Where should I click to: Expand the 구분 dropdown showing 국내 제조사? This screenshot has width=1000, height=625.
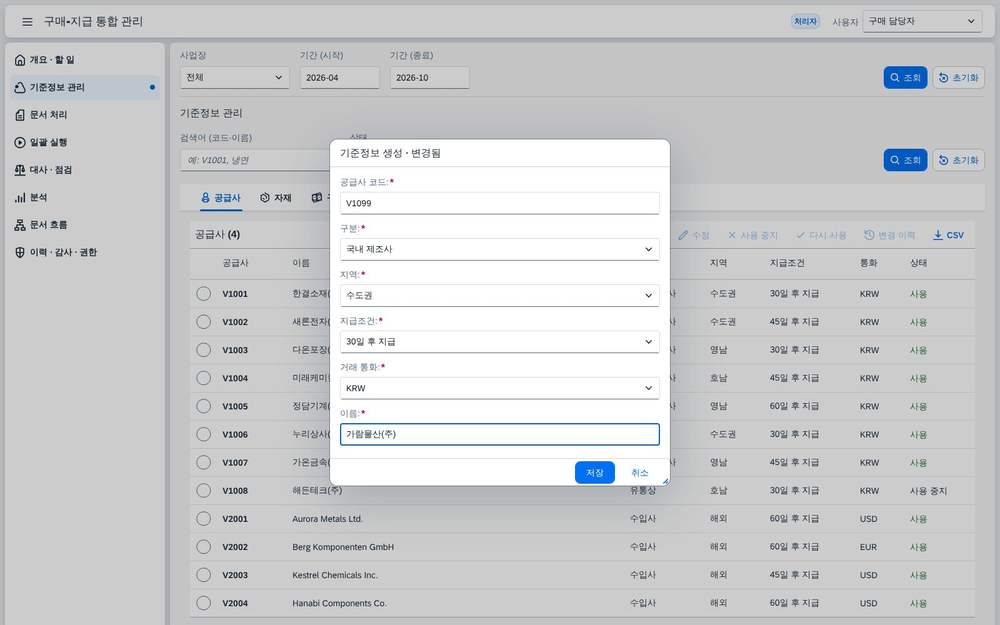point(499,249)
